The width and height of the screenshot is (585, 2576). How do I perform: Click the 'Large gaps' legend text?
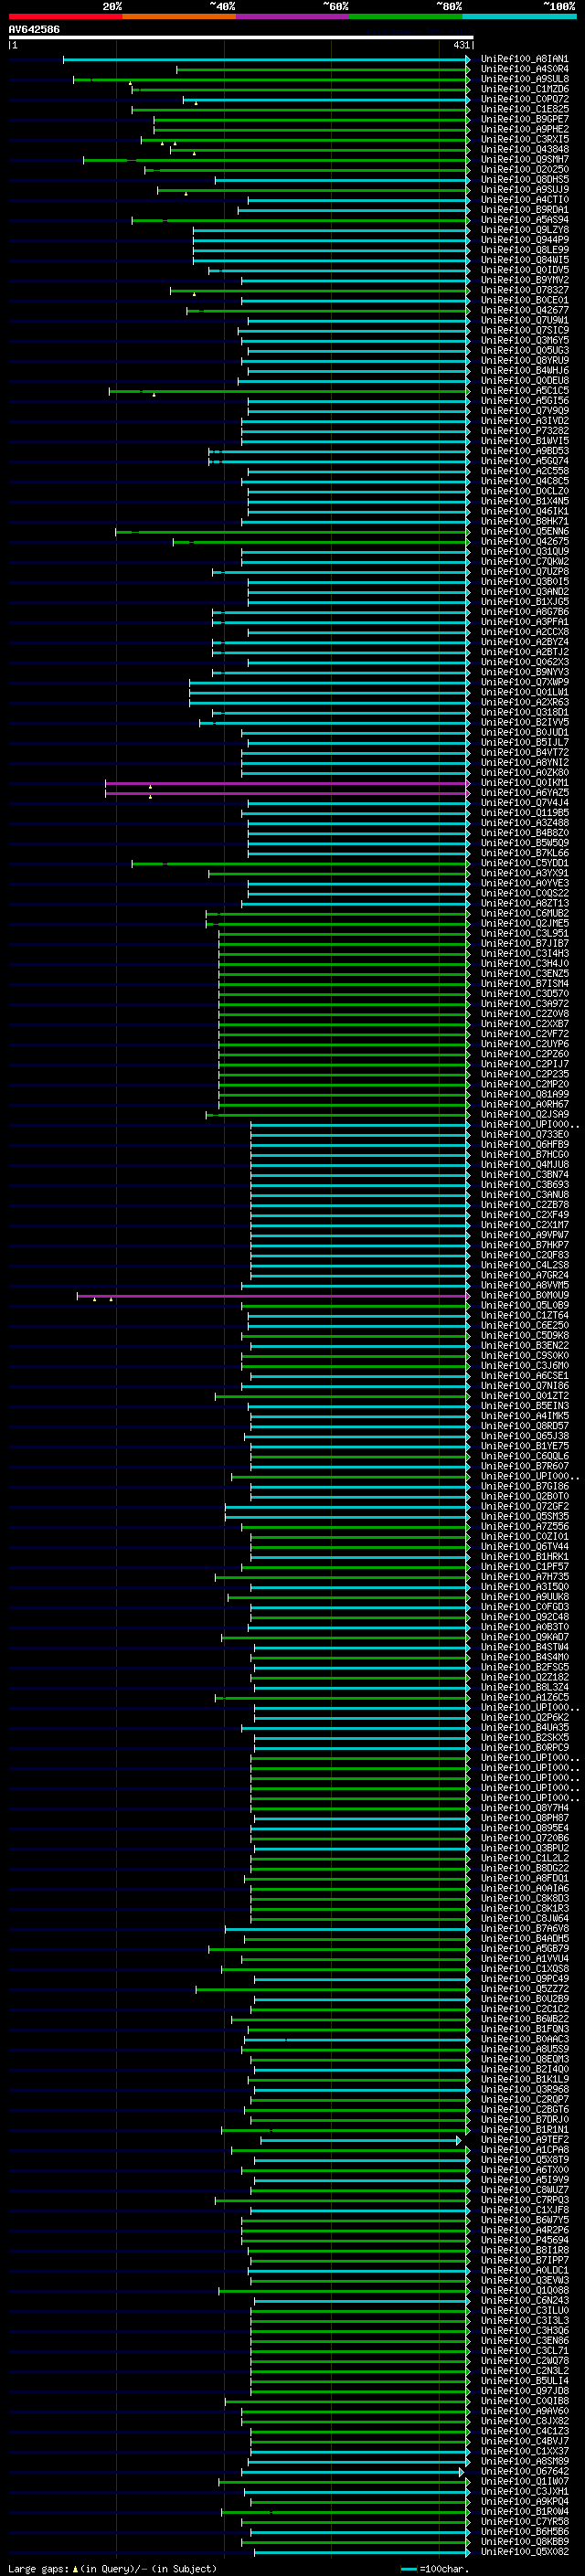38,2569
